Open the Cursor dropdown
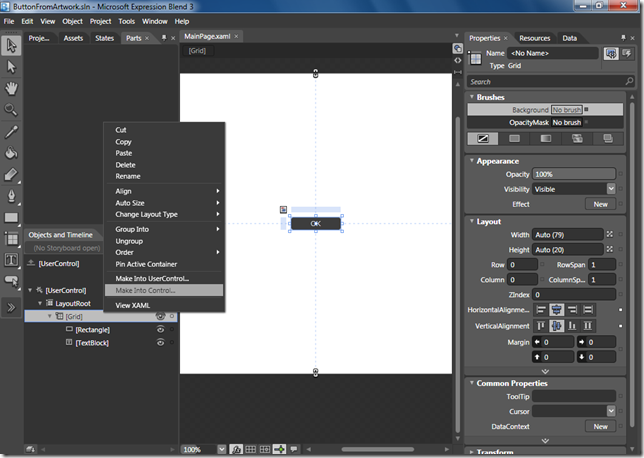The height and width of the screenshot is (458, 644). click(x=611, y=411)
